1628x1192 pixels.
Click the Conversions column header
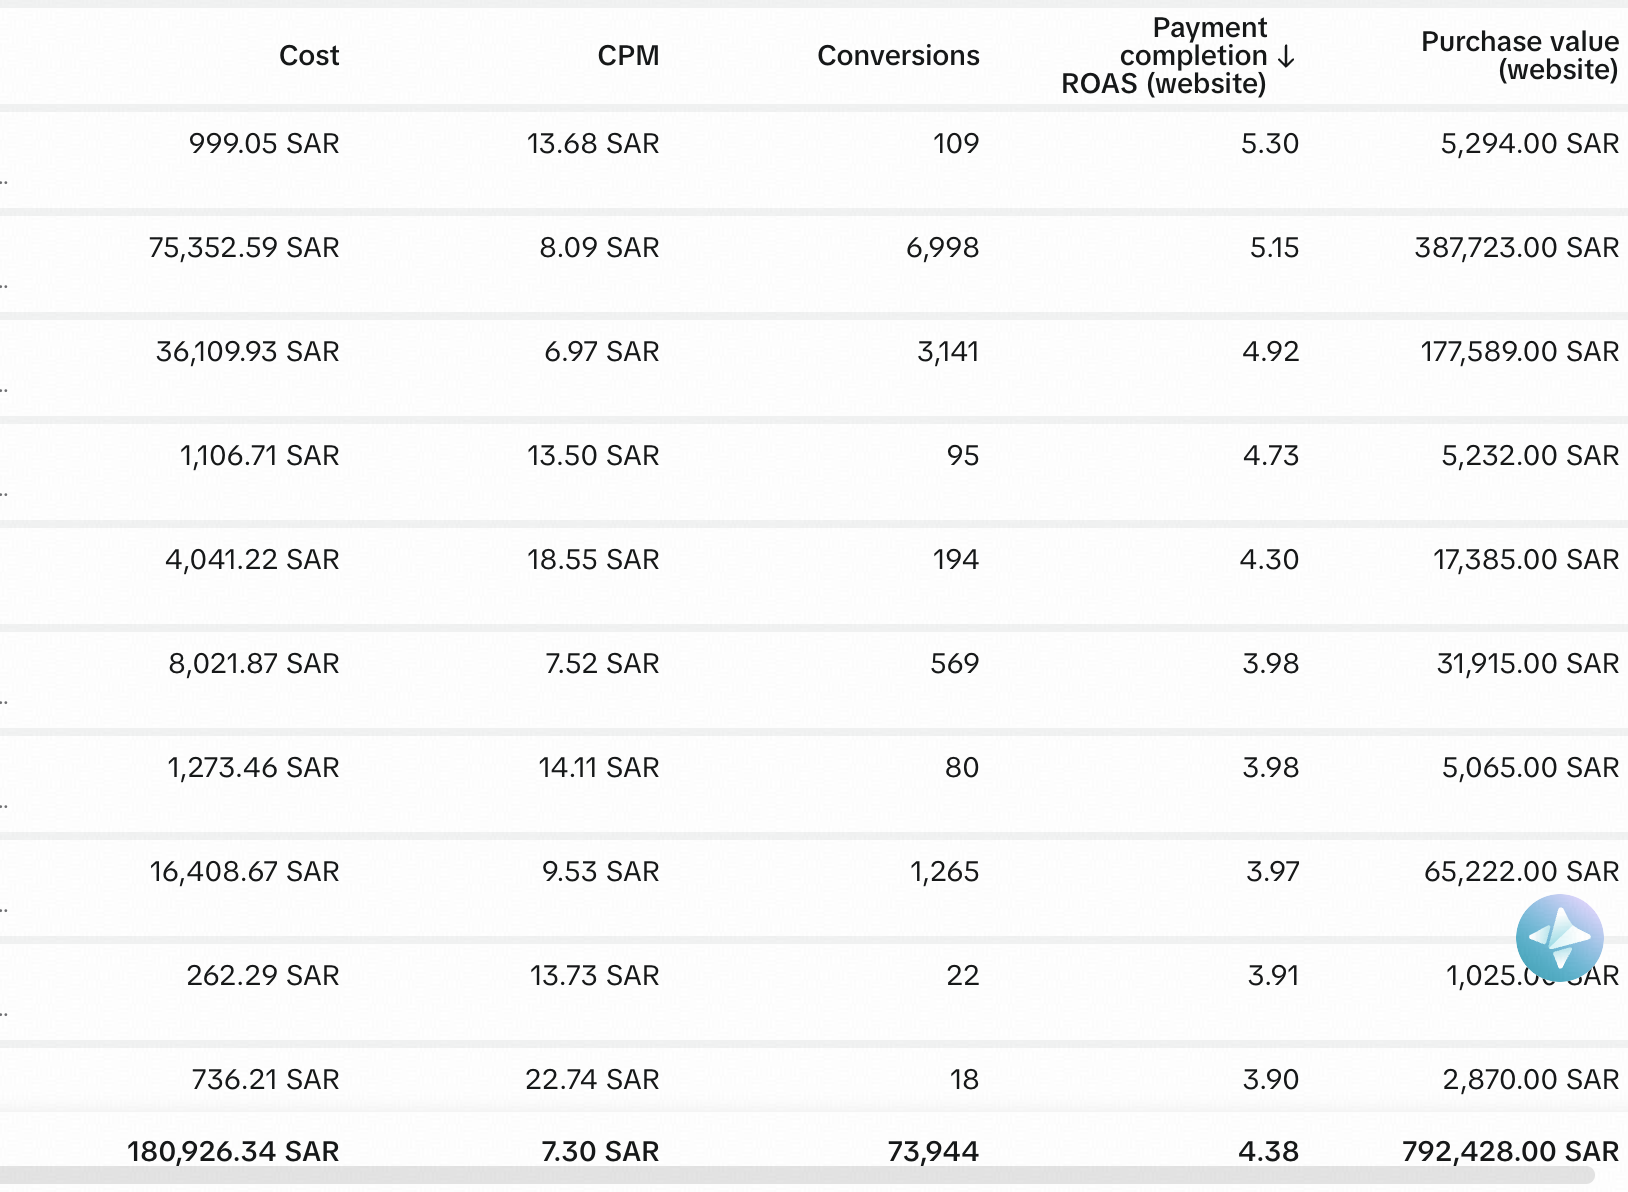[x=898, y=56]
